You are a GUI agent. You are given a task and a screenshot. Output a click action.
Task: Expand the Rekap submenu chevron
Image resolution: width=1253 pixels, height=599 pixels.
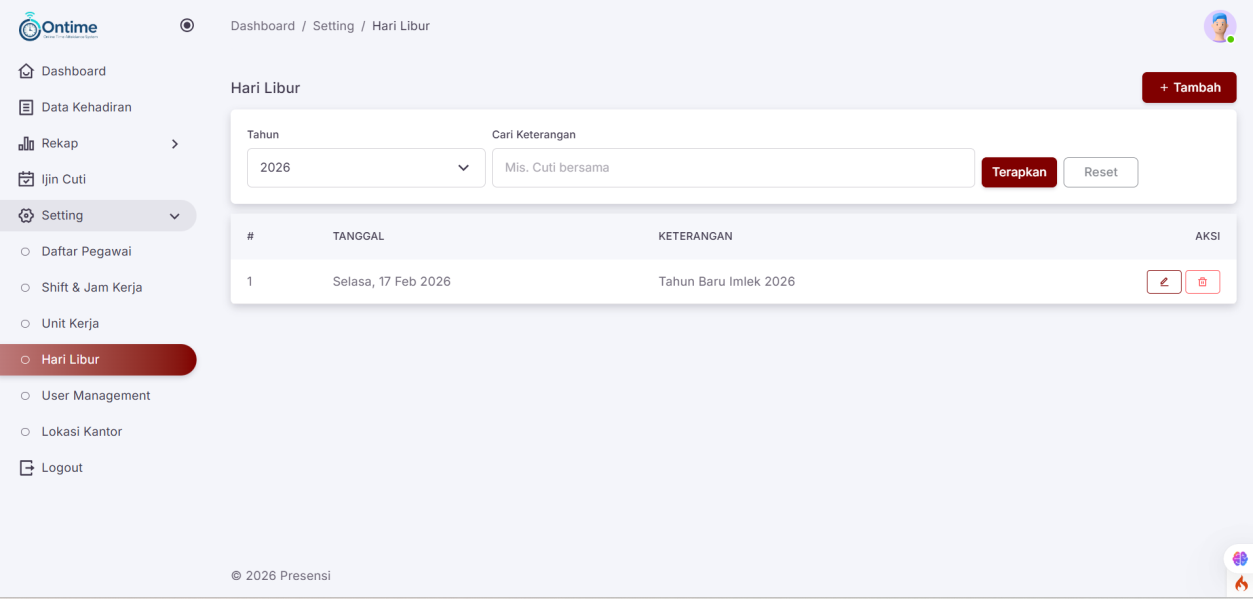175,144
